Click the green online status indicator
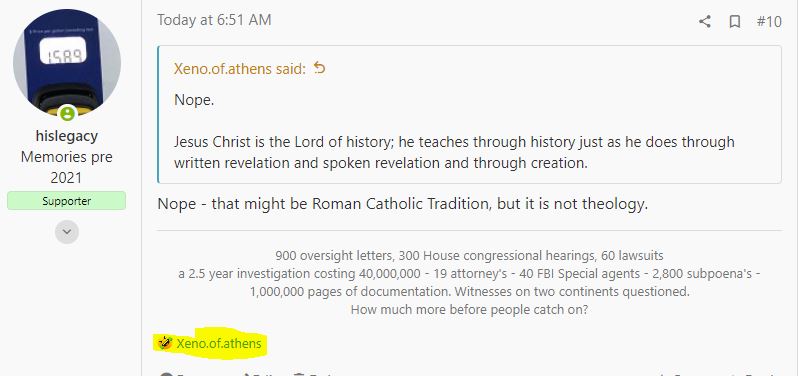Viewport: 798px width, 376px height. click(x=67, y=113)
